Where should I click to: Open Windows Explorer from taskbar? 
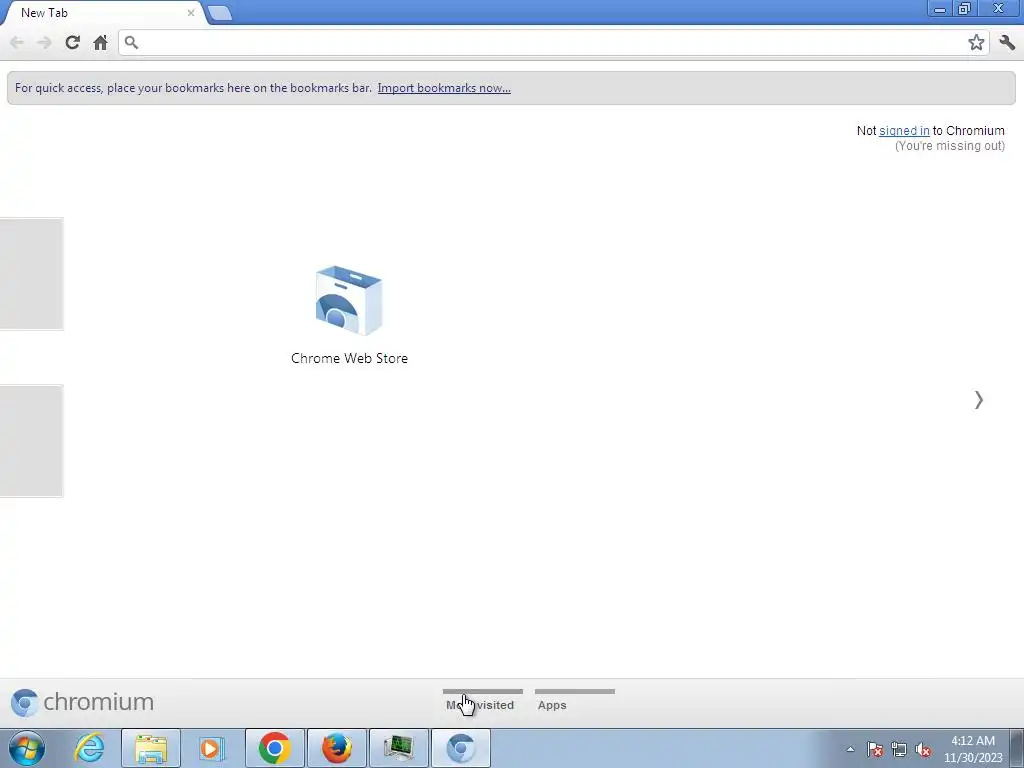151,748
